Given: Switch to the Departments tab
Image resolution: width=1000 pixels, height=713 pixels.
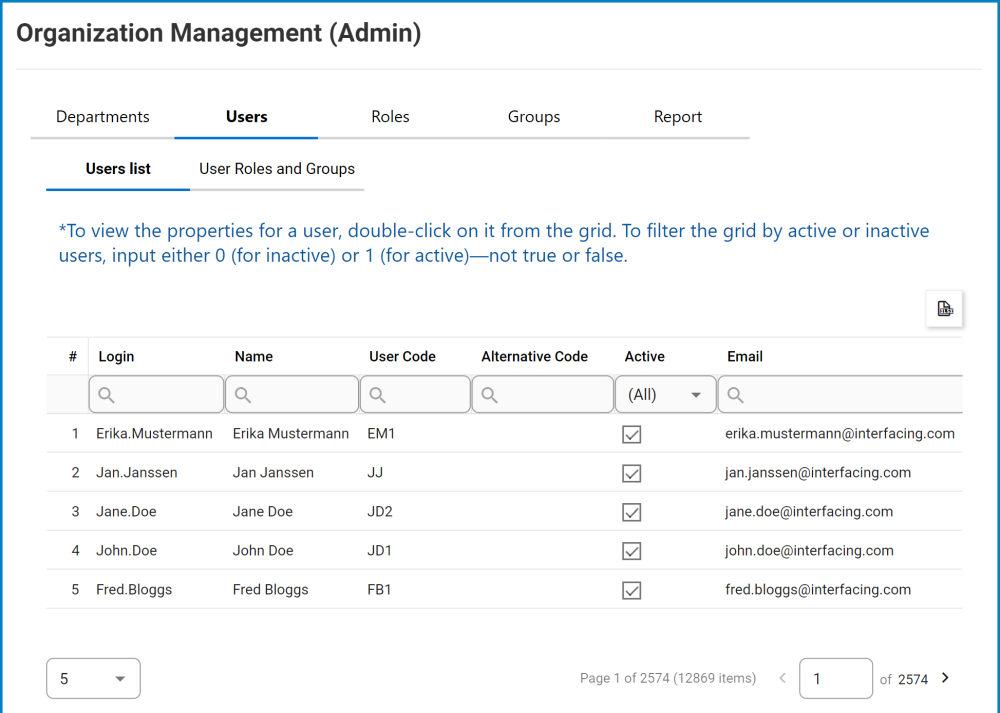Looking at the screenshot, I should (x=103, y=117).
